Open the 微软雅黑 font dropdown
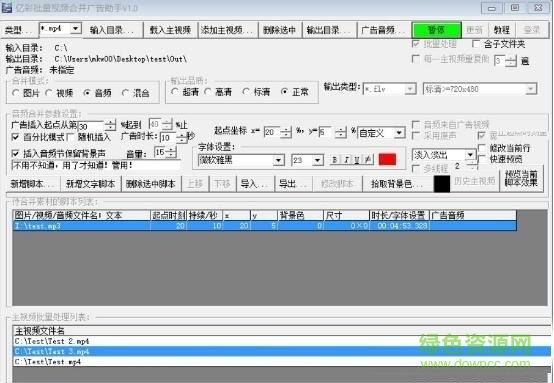 (x=278, y=160)
